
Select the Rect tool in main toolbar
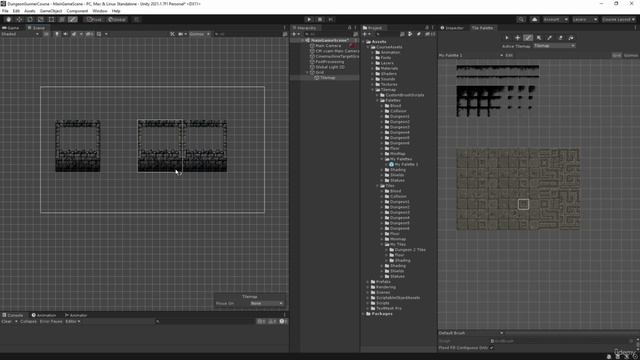pos(51,19)
